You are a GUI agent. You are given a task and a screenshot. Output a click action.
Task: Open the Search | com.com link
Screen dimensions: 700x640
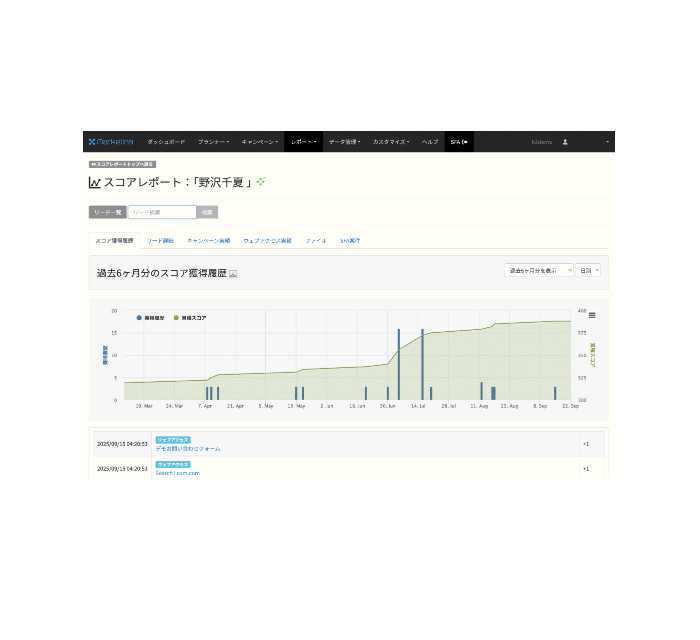point(178,473)
